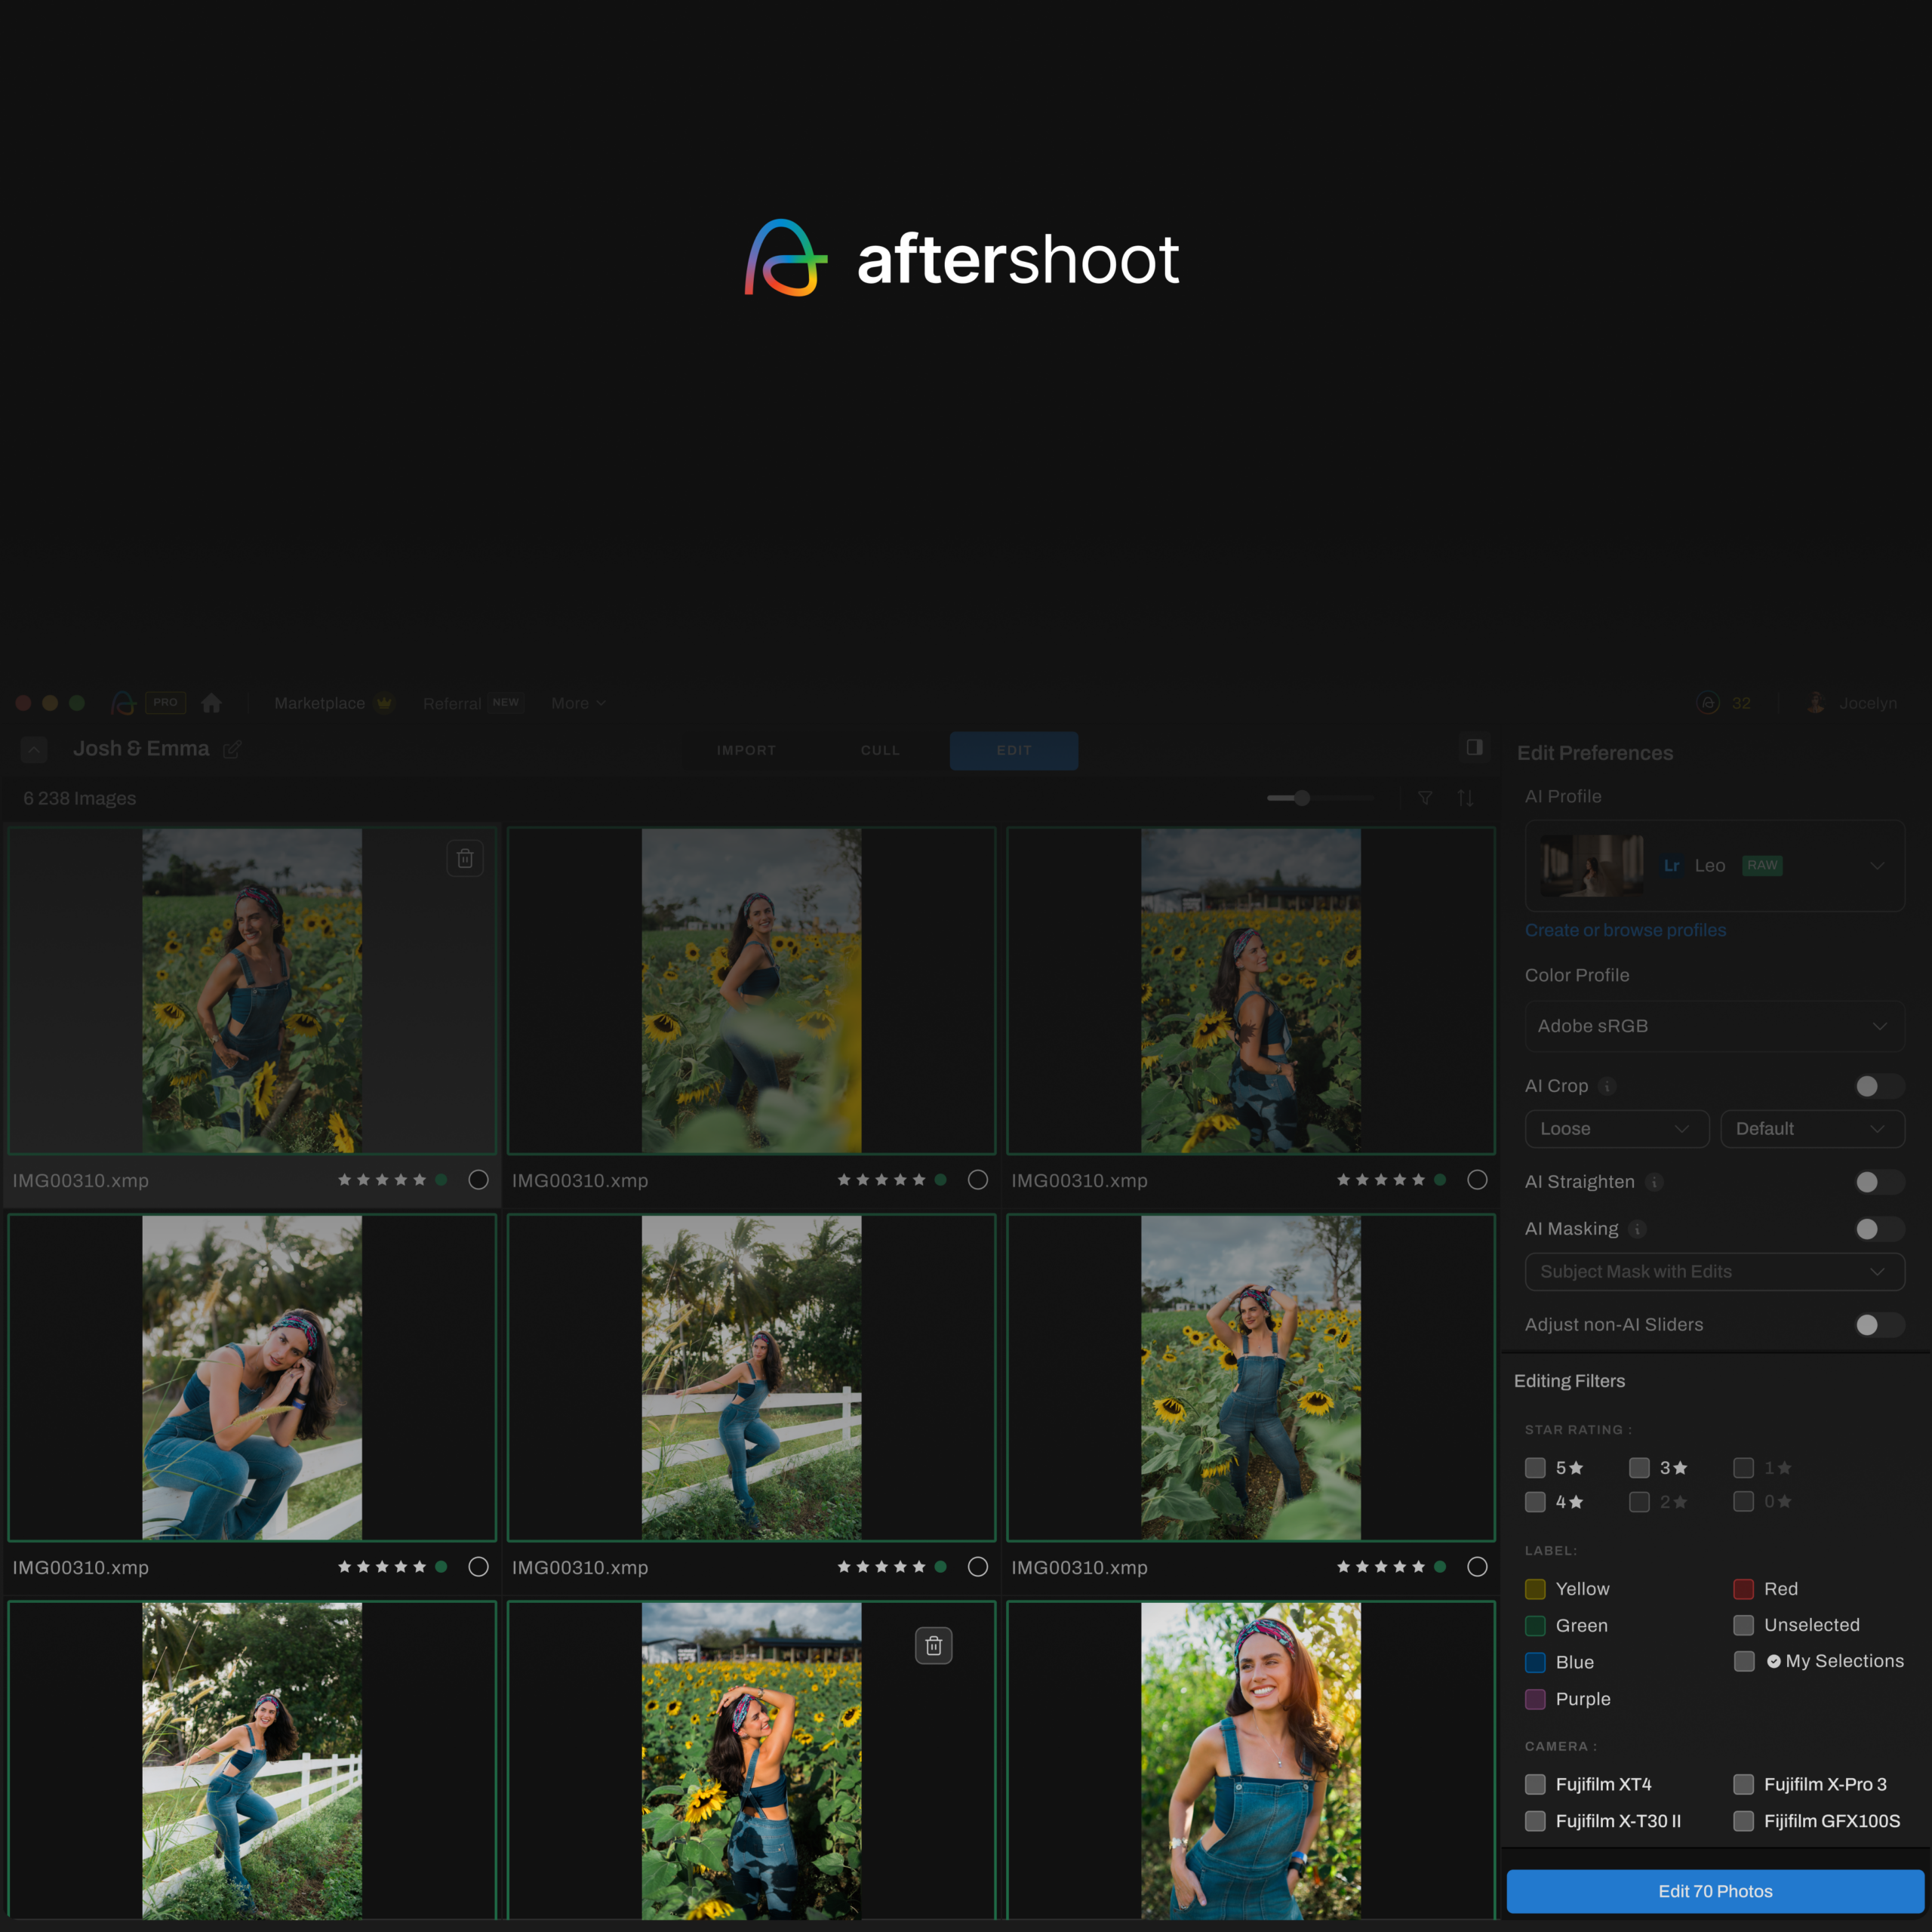Open the Loose crop dropdown
1932x1932 pixels.
click(1617, 1129)
